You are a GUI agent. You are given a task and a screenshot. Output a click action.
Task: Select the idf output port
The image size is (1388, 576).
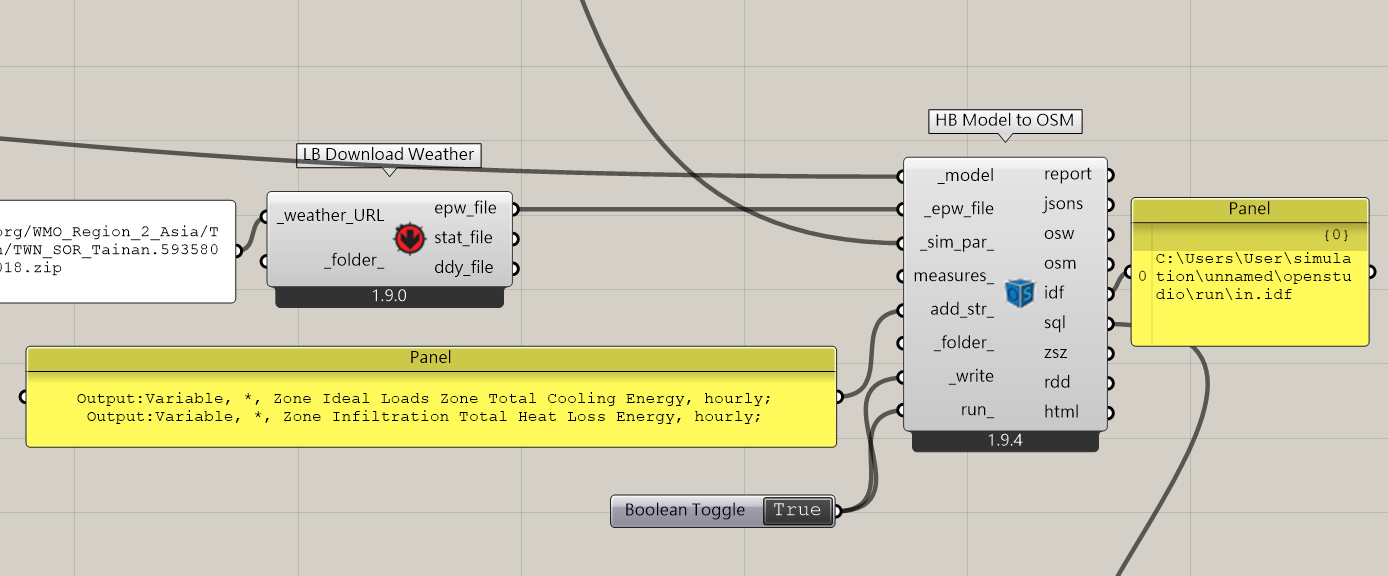(x=1054, y=293)
